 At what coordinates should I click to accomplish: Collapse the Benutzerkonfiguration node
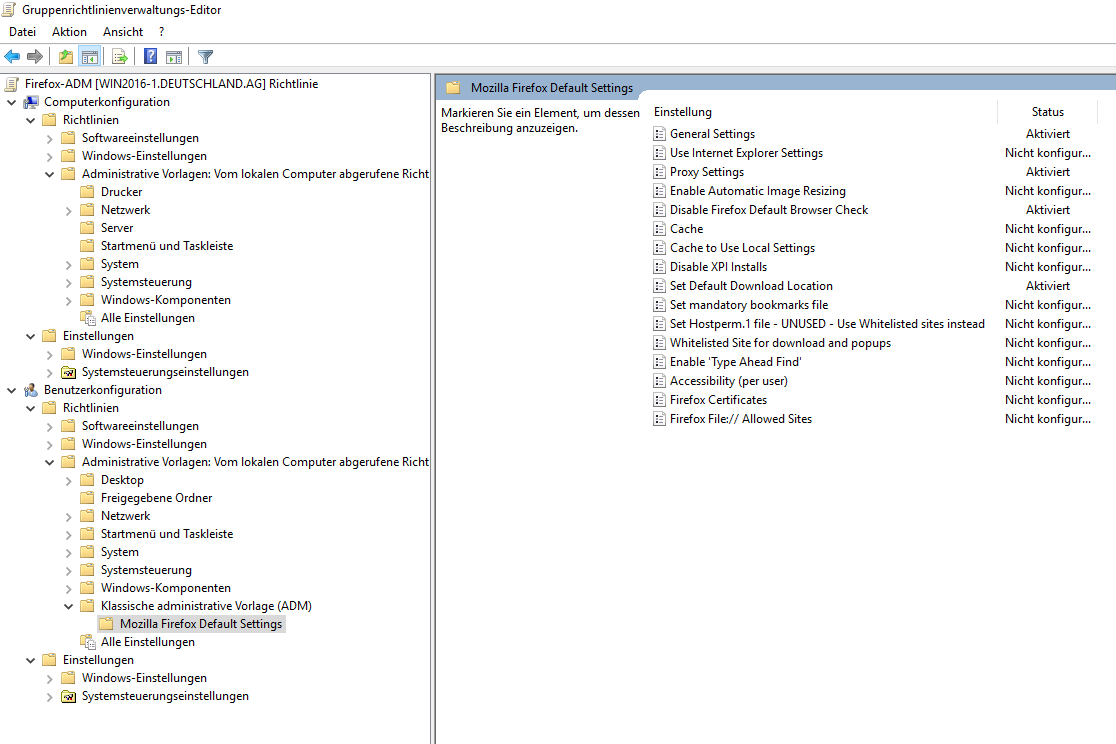[11, 390]
